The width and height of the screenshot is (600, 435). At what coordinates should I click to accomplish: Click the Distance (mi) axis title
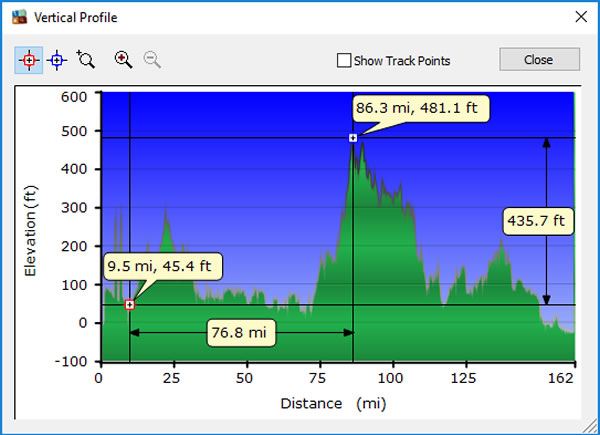[333, 404]
